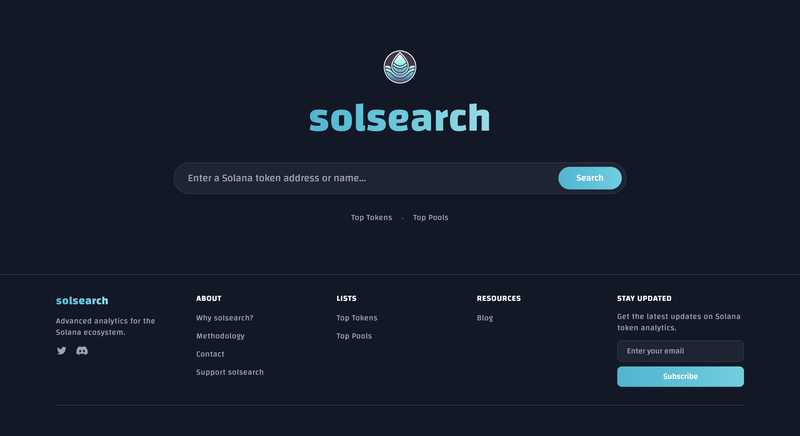800x436 pixels.
Task: Open Top Tokens link below search bar
Action: 371,217
